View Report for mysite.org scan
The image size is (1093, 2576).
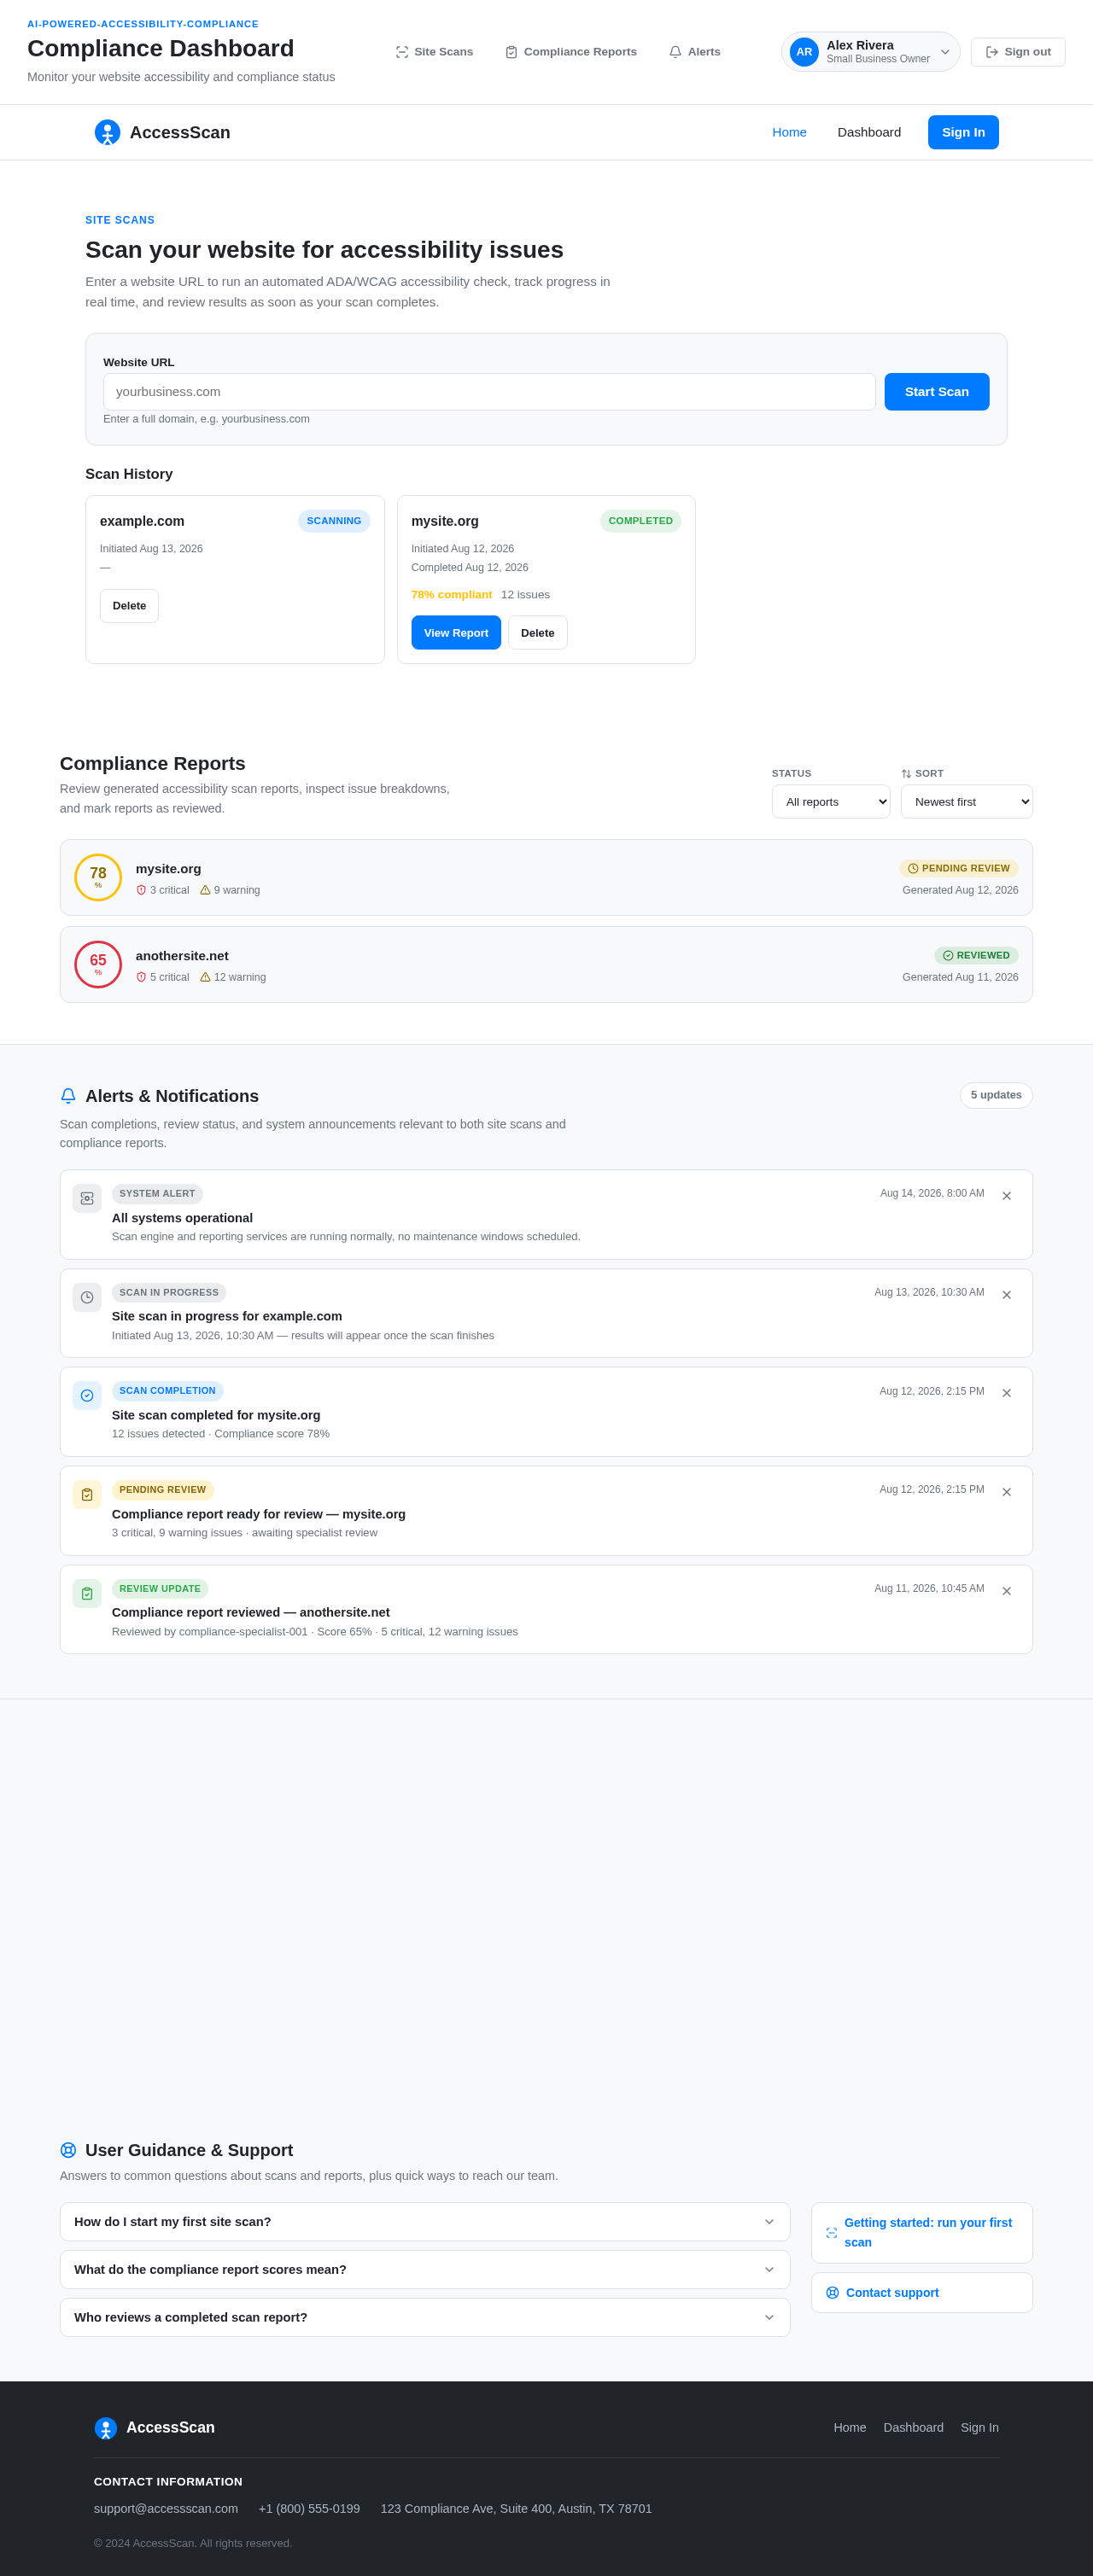point(456,633)
